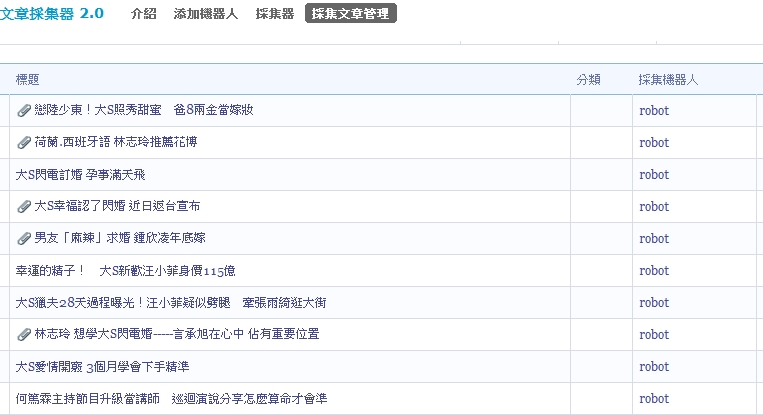The height and width of the screenshot is (415, 763).
Task: Select the 採集文章管理 tab
Action: pyautogui.click(x=350, y=14)
